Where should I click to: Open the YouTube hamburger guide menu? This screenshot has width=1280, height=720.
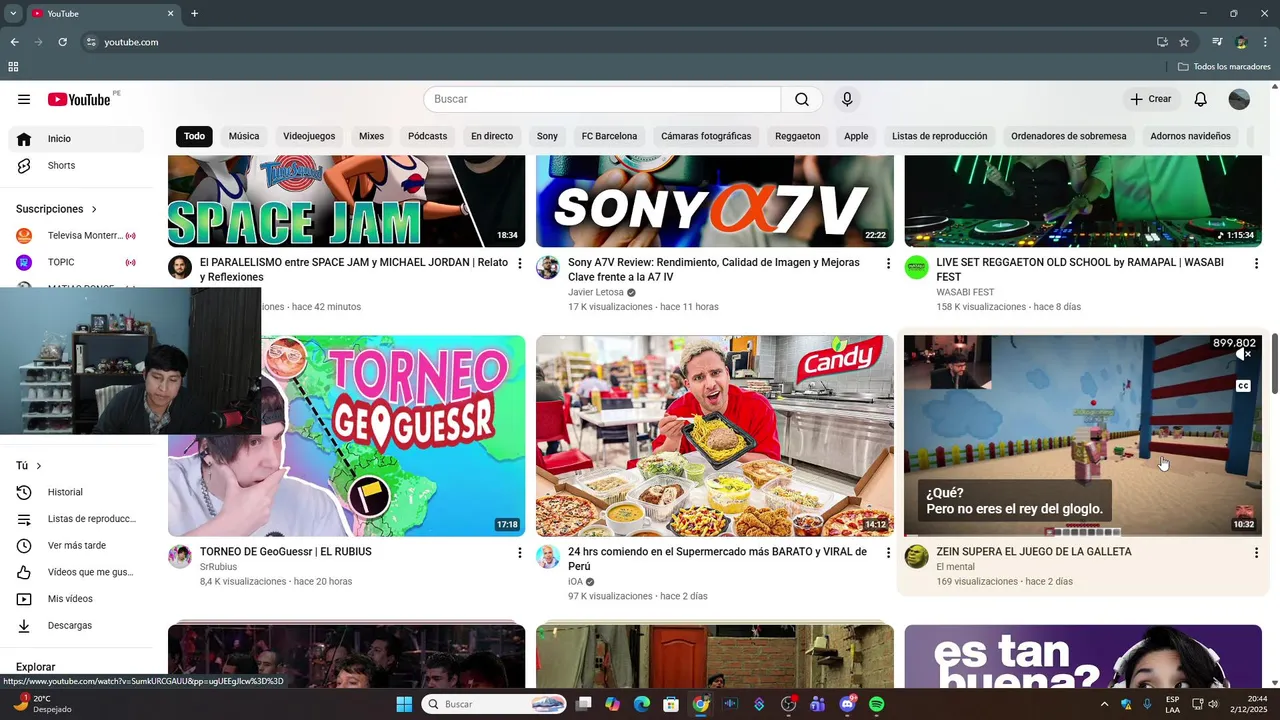[24, 99]
